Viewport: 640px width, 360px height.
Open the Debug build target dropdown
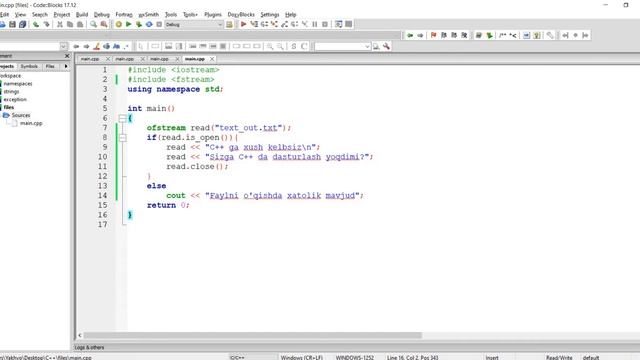(220, 24)
